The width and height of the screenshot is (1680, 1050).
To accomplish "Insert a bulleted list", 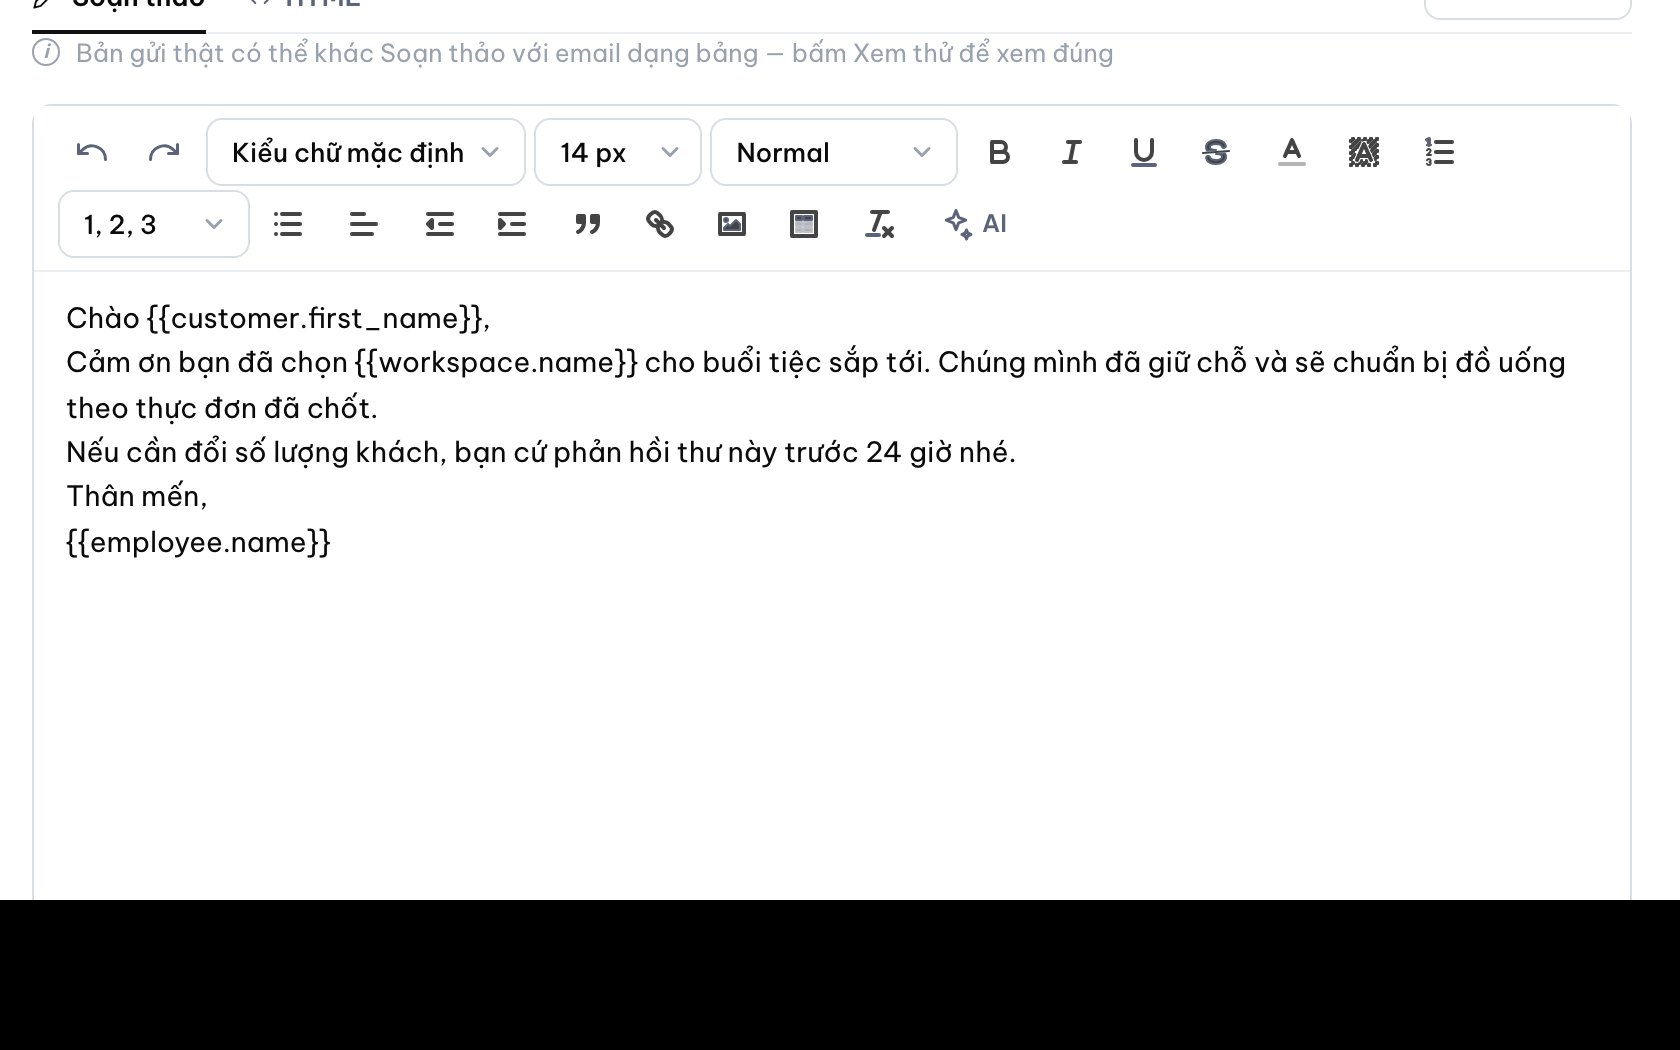I will click(288, 224).
